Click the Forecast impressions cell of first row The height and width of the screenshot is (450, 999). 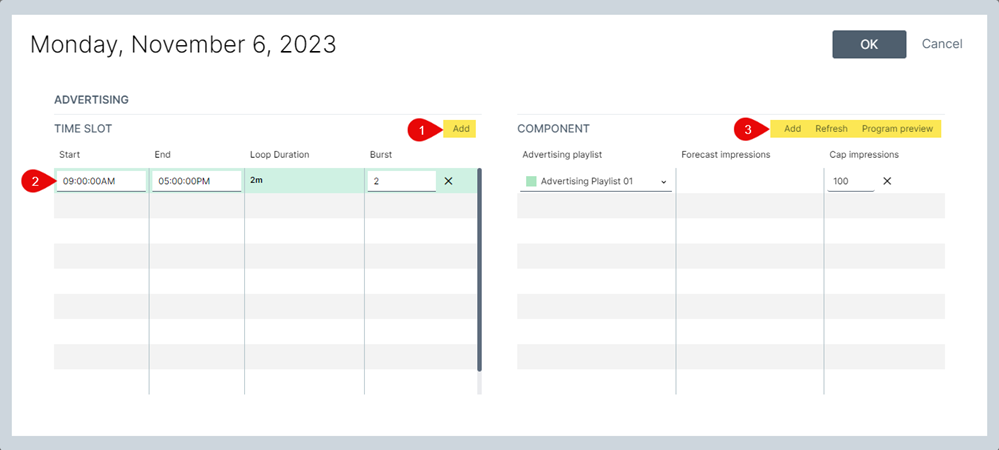[750, 181]
